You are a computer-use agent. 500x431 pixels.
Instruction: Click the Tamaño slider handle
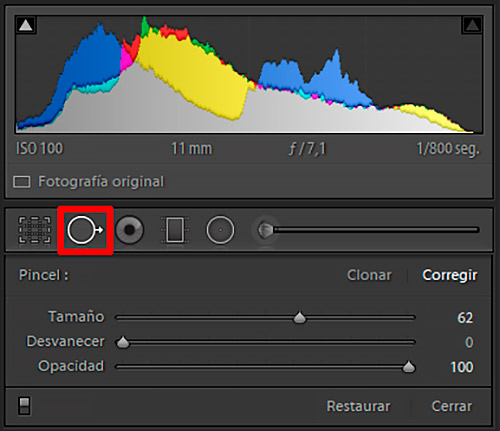point(300,317)
